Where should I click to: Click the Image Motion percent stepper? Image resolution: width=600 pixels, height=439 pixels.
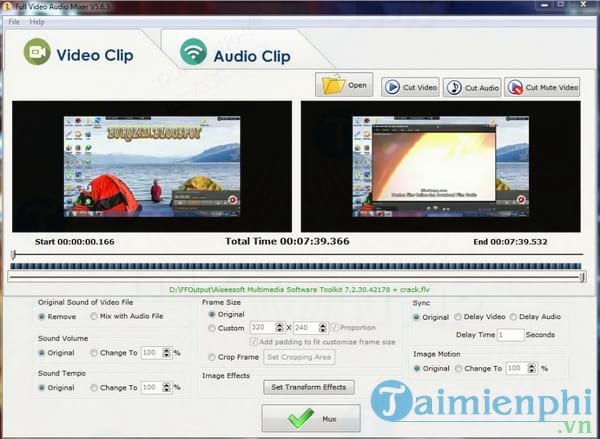point(532,369)
